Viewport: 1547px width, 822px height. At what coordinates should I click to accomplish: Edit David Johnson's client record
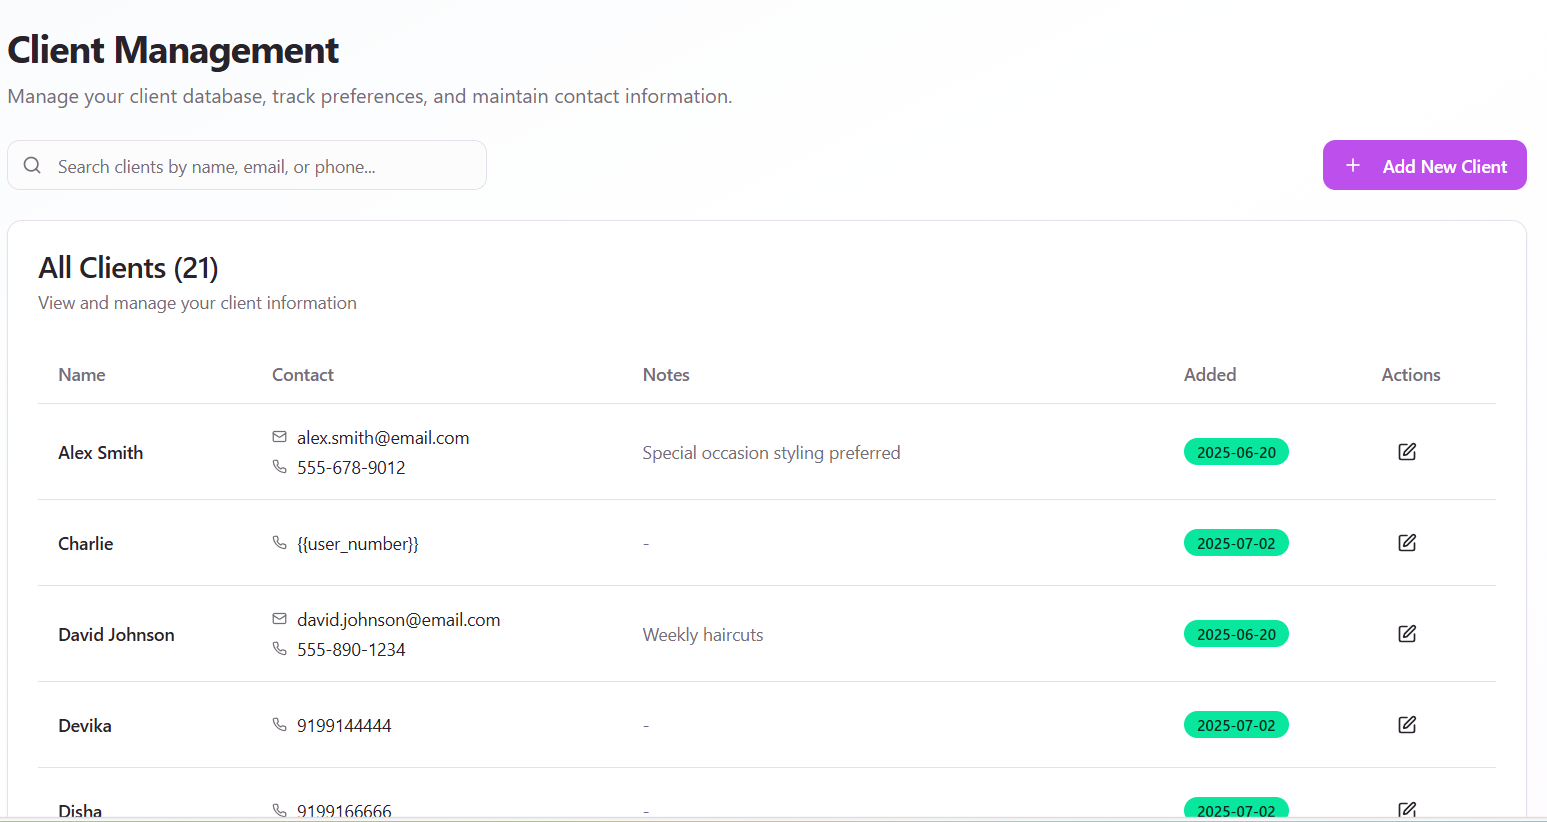[1407, 634]
